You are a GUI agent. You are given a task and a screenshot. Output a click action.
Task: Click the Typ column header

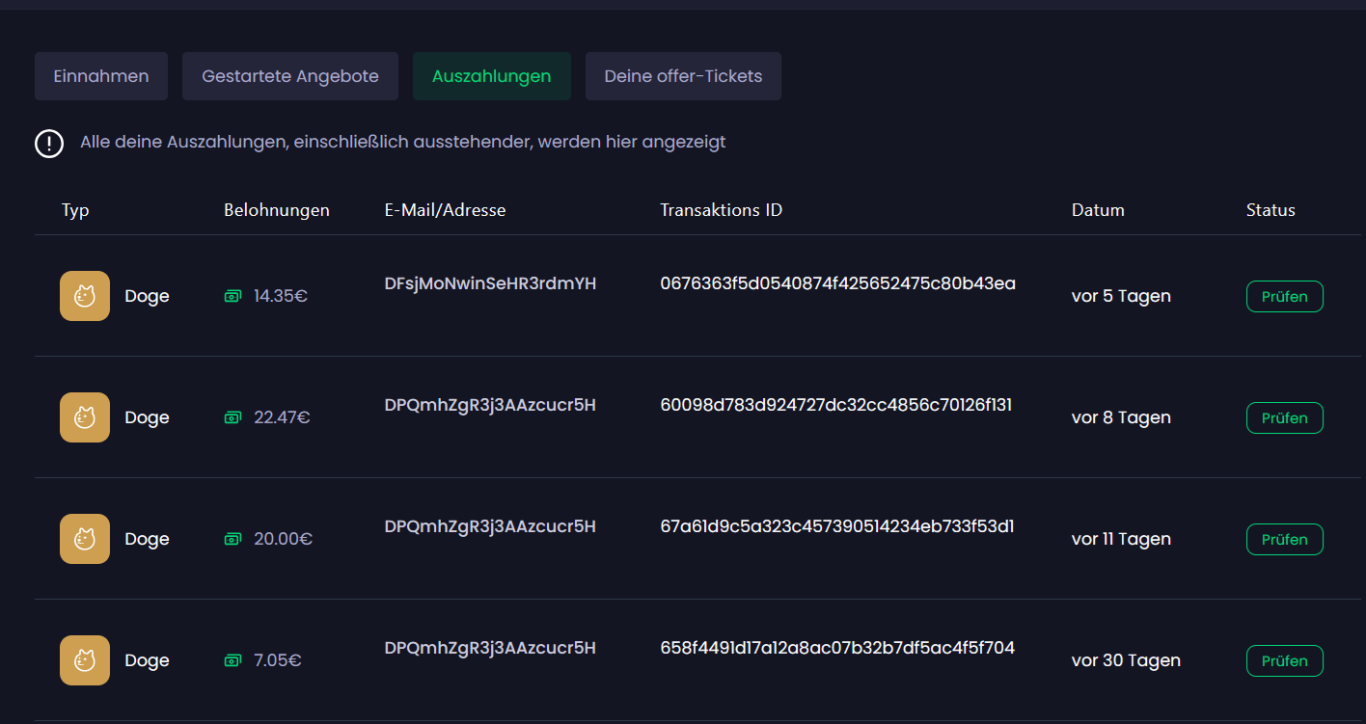75,211
